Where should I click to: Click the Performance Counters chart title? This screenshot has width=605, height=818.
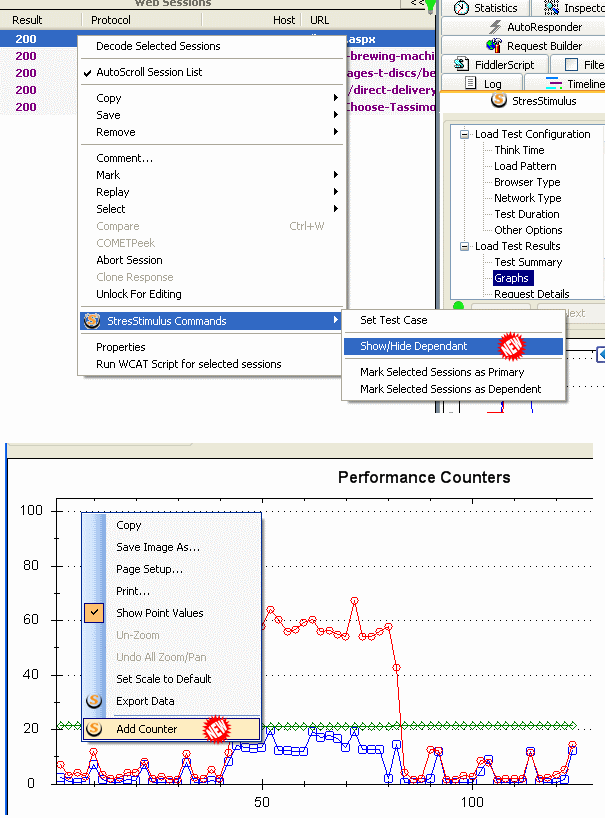tap(424, 477)
